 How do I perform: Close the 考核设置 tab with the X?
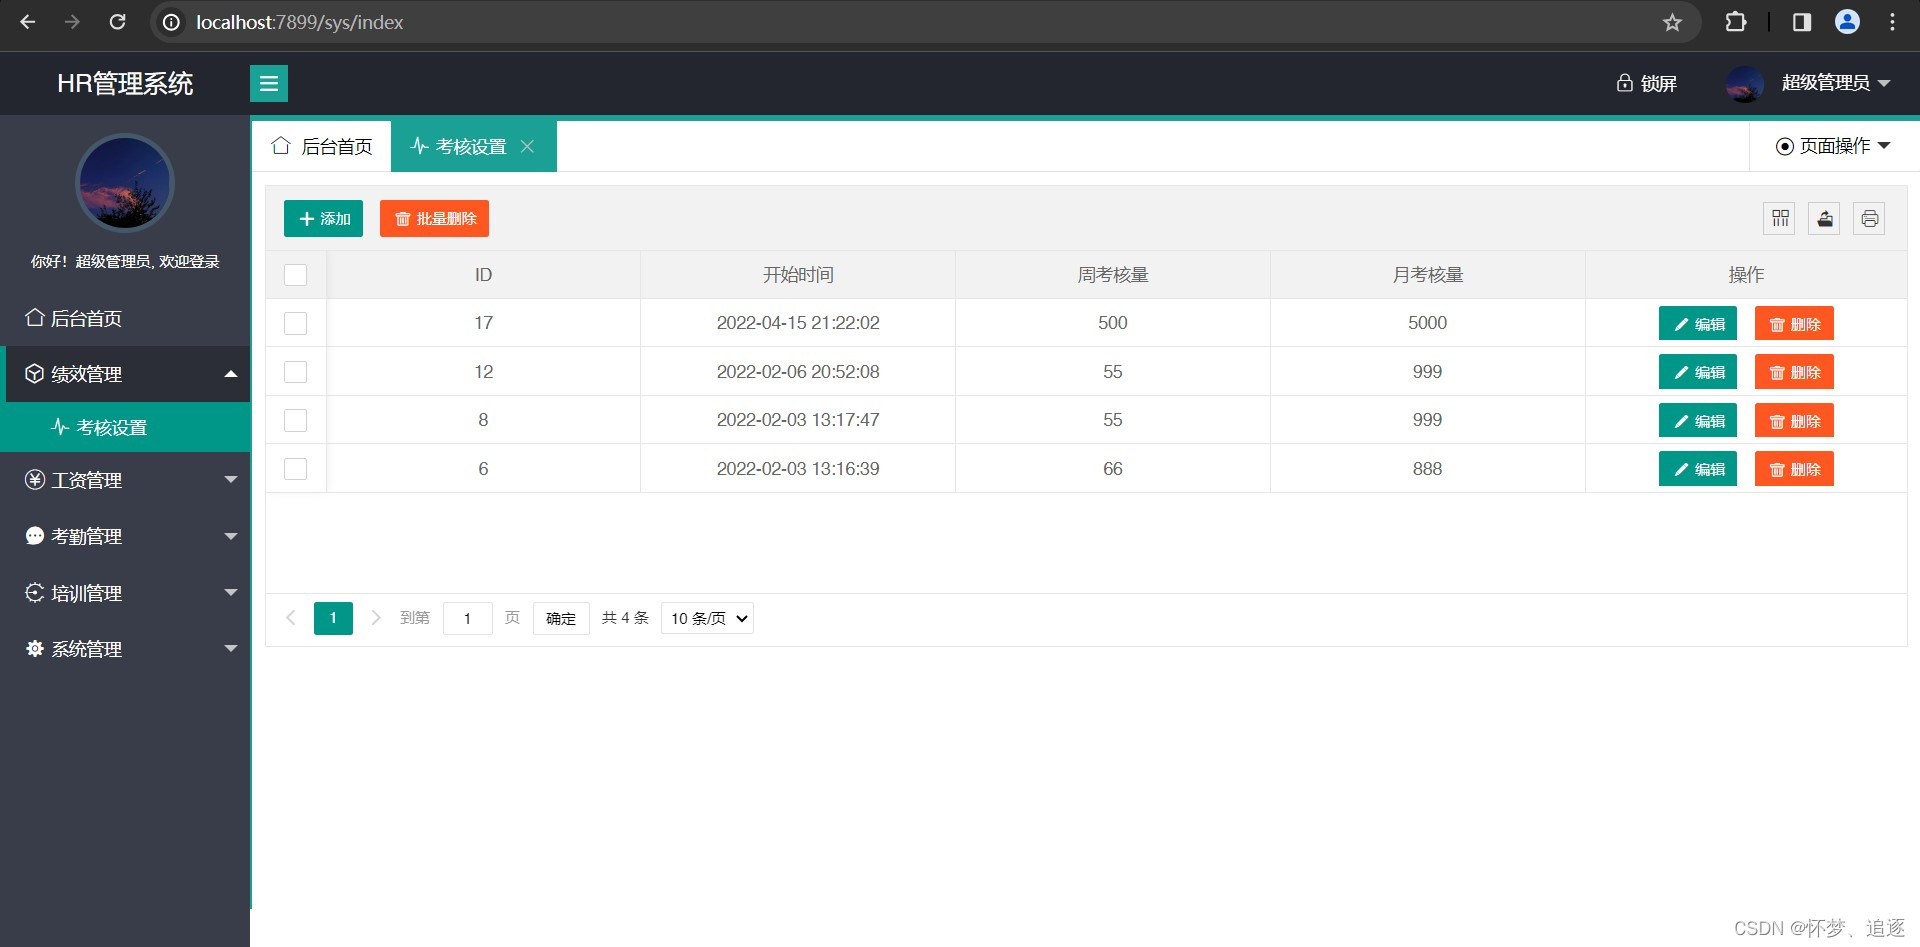(527, 146)
